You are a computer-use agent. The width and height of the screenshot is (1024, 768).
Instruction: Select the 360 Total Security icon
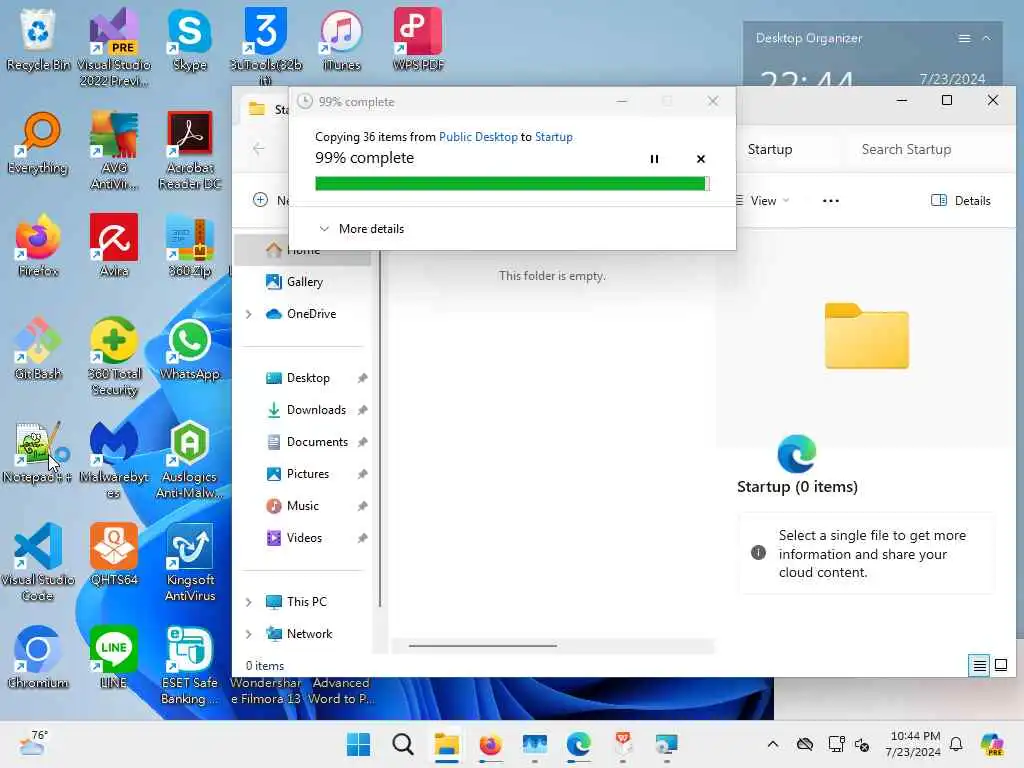[x=114, y=357]
